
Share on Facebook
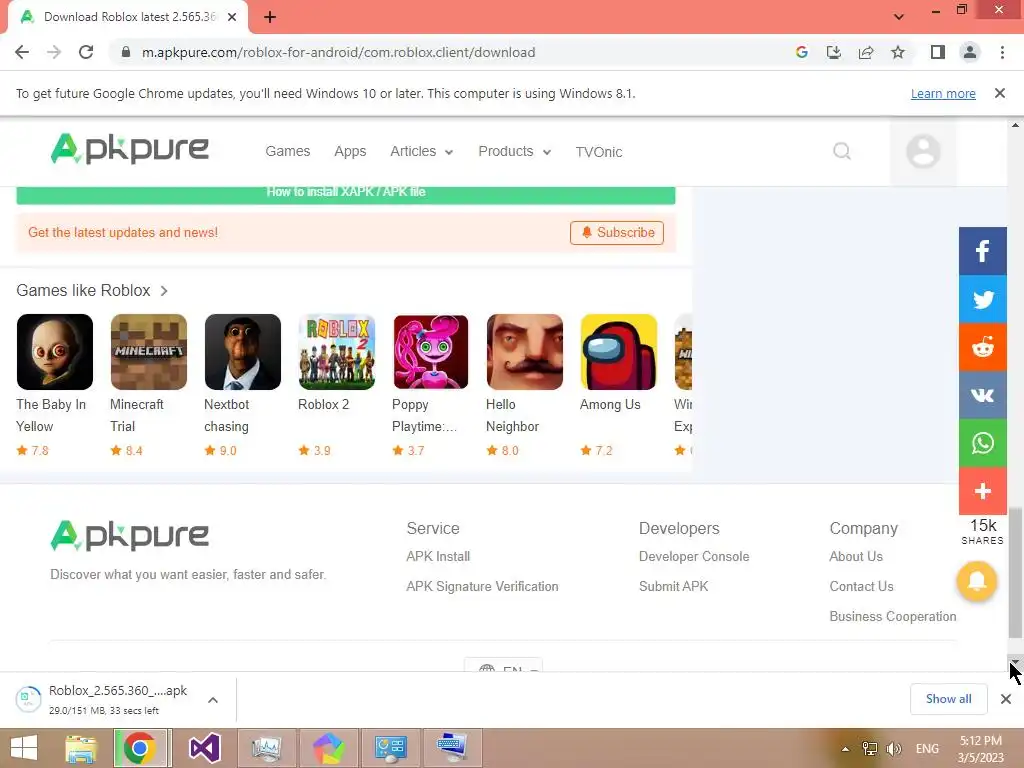(982, 251)
